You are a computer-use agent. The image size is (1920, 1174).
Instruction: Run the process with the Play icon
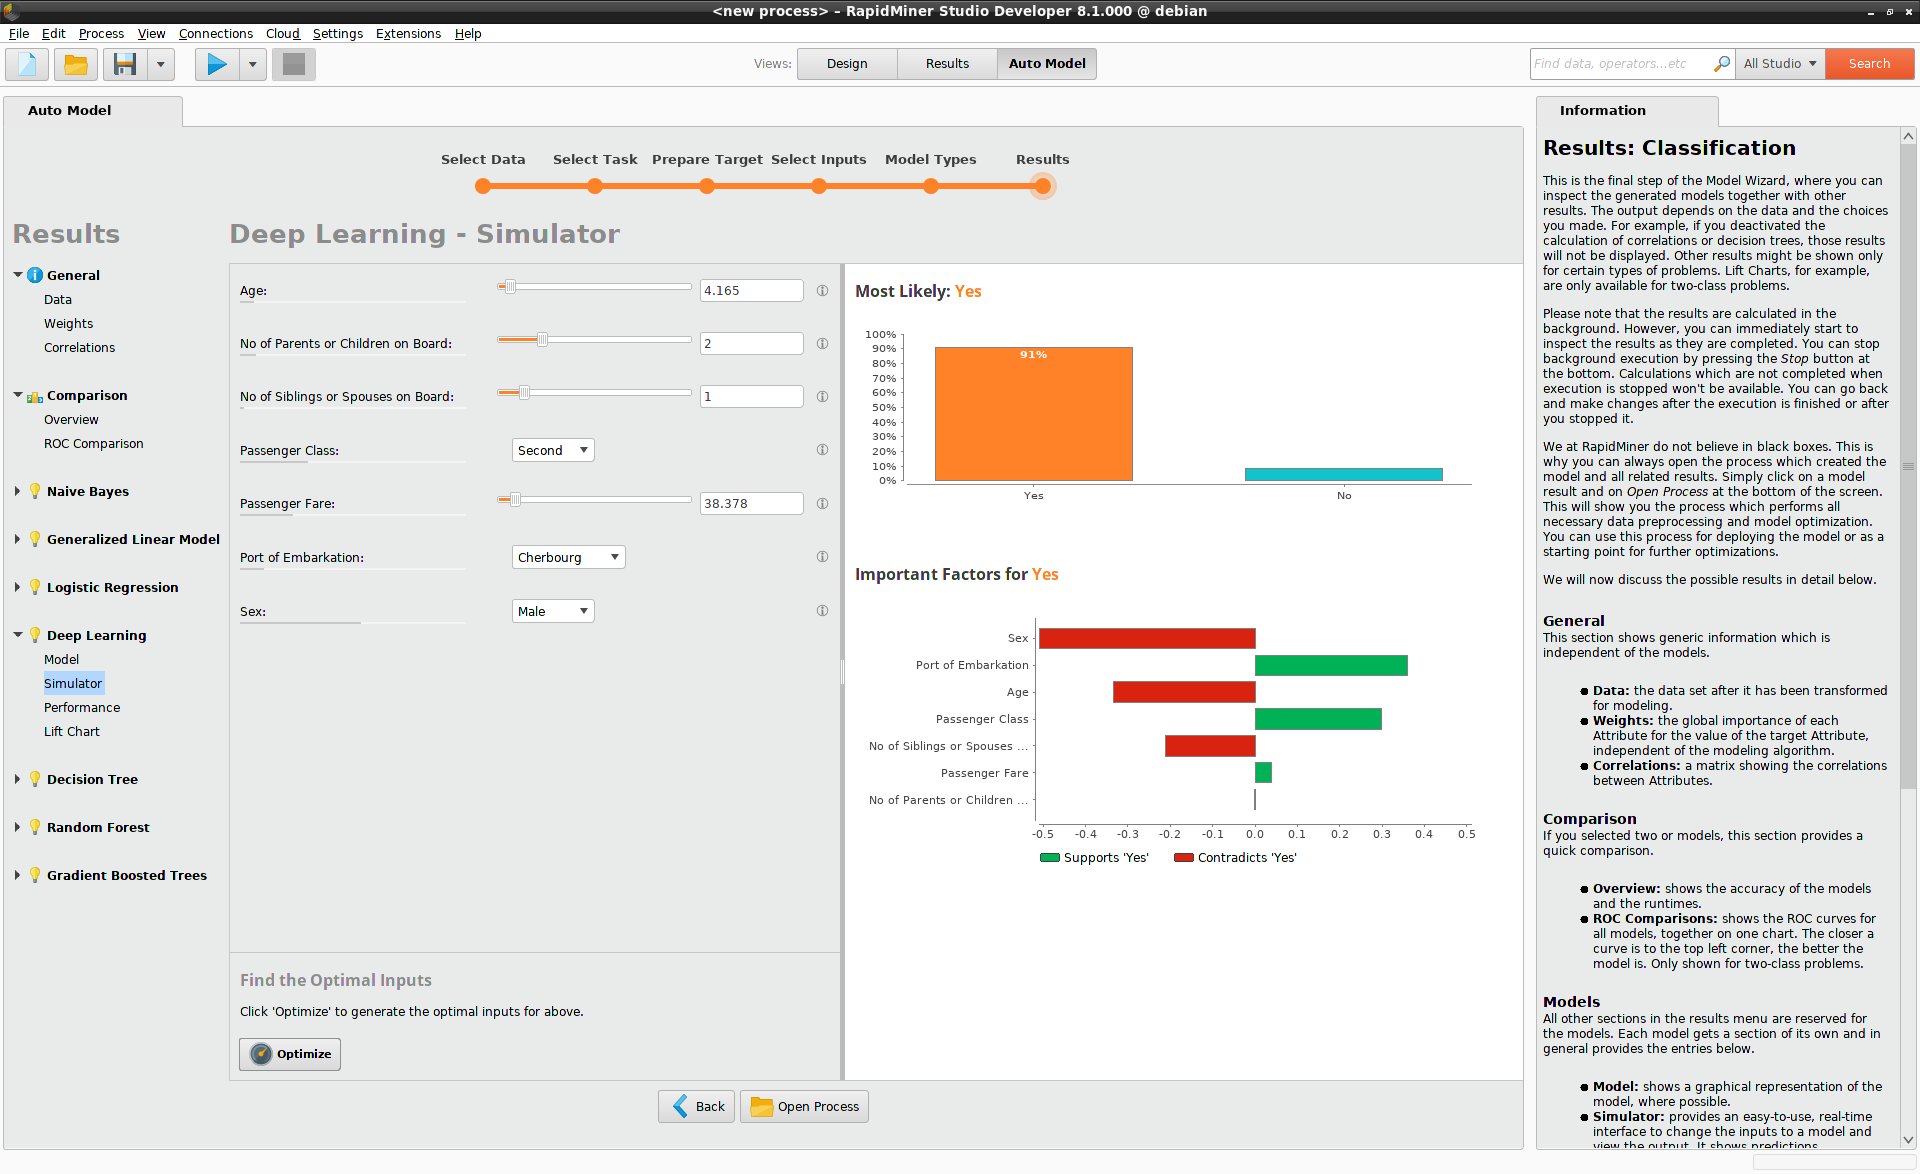(217, 64)
